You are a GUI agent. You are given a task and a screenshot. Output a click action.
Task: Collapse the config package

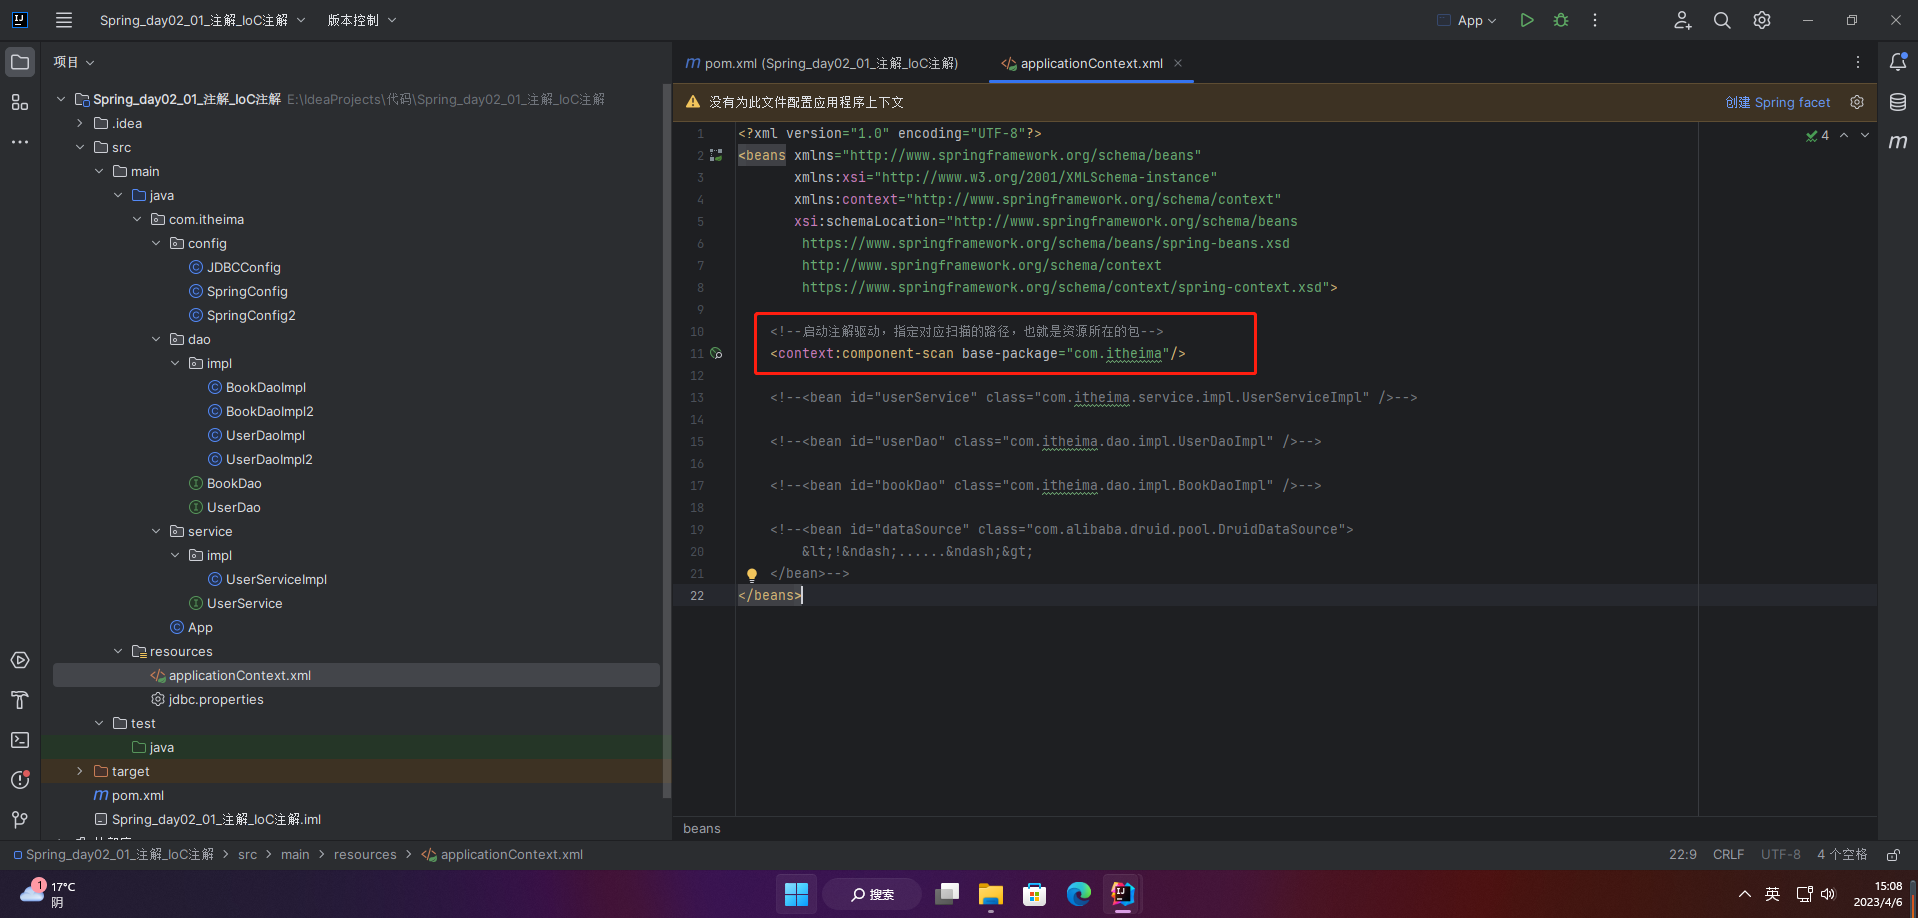(x=156, y=243)
